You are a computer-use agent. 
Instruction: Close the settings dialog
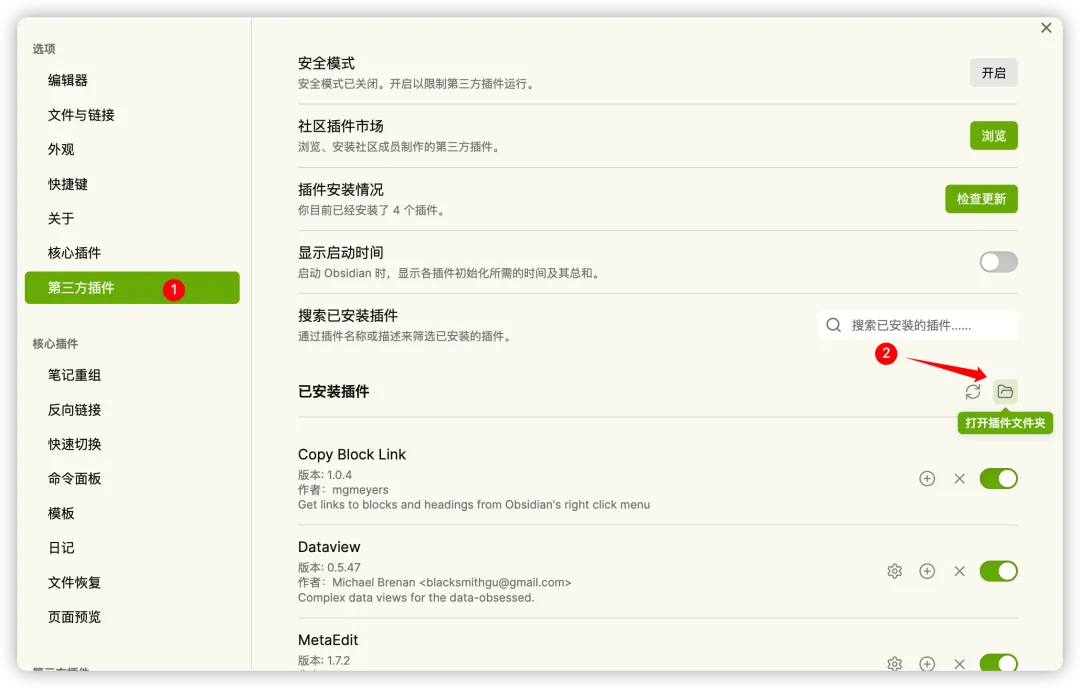(x=1046, y=28)
